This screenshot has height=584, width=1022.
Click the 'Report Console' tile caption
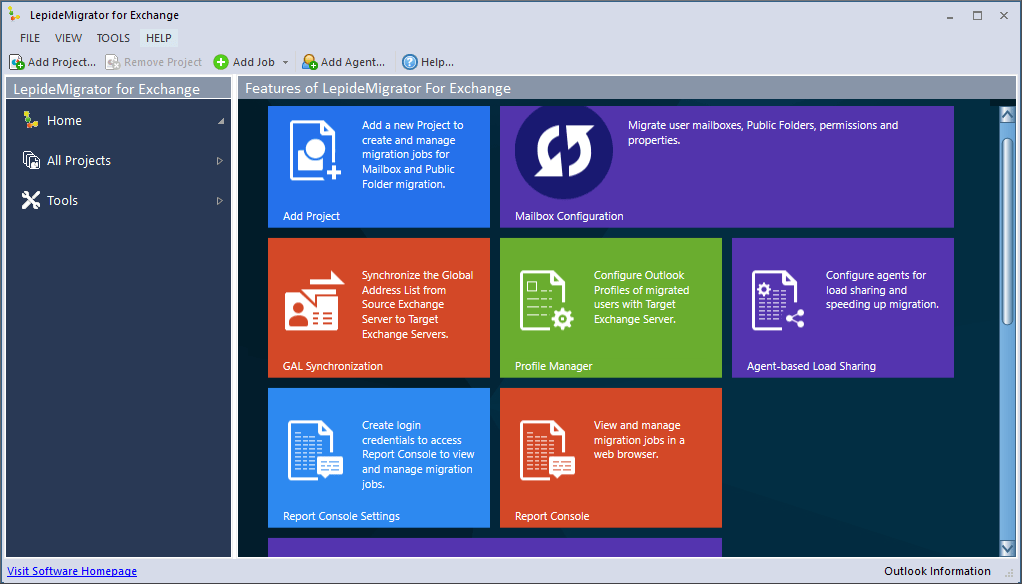click(x=552, y=516)
